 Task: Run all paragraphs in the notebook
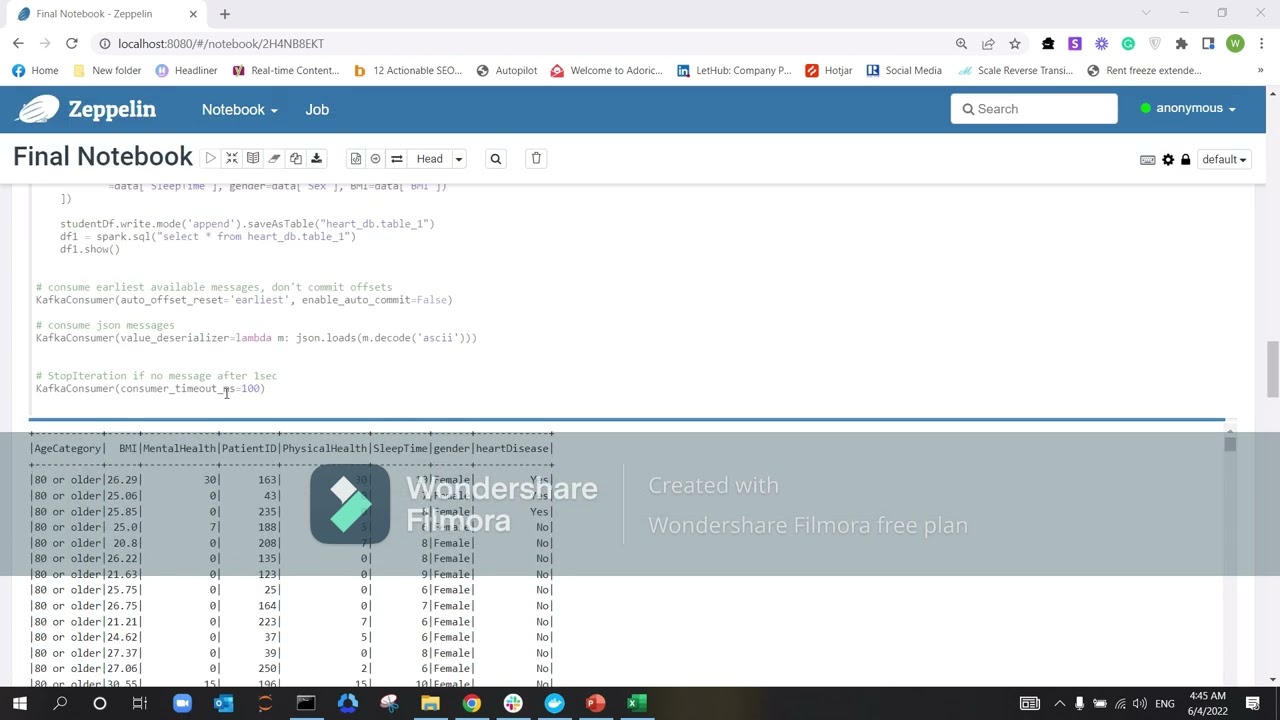tap(210, 158)
